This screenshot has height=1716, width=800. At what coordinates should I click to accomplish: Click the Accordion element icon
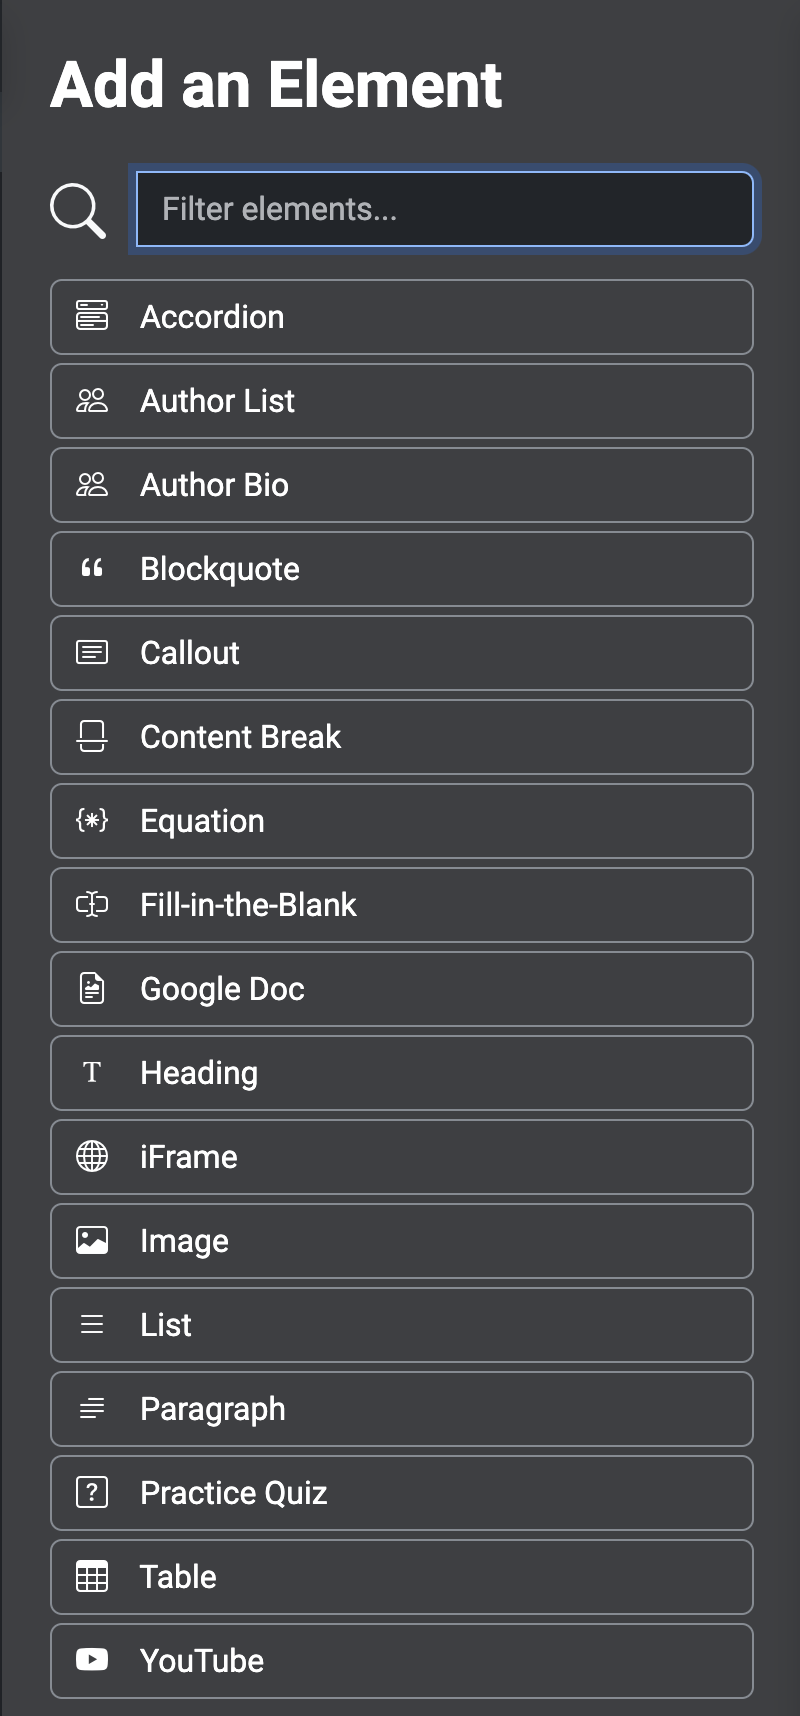(92, 316)
